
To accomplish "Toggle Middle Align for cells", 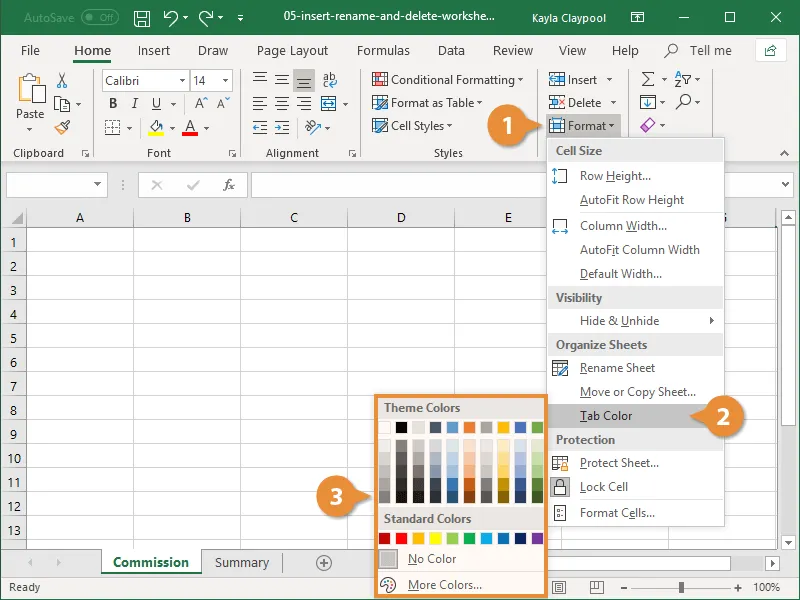I will click(x=282, y=80).
